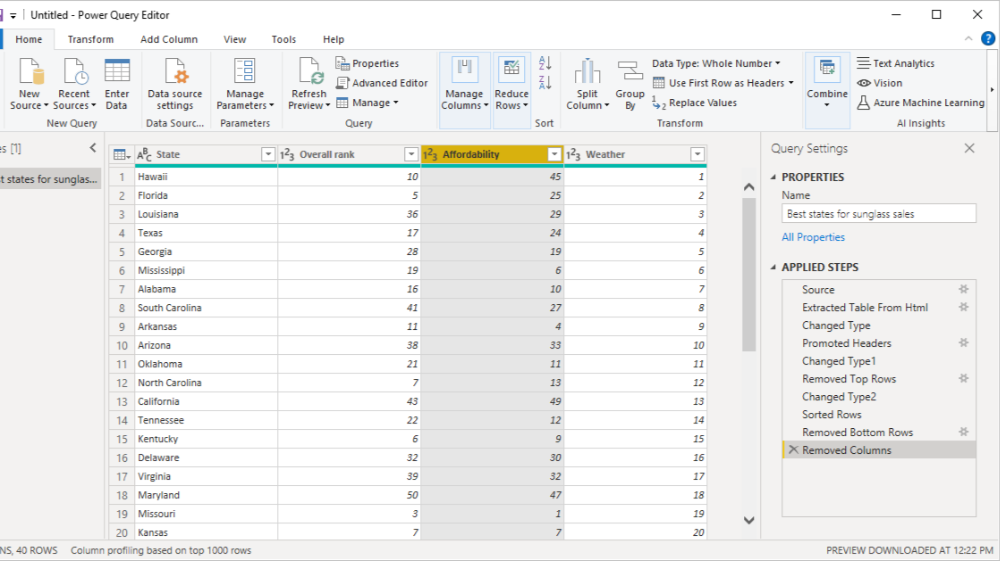
Task: Open Vision AI insight
Action: [879, 83]
